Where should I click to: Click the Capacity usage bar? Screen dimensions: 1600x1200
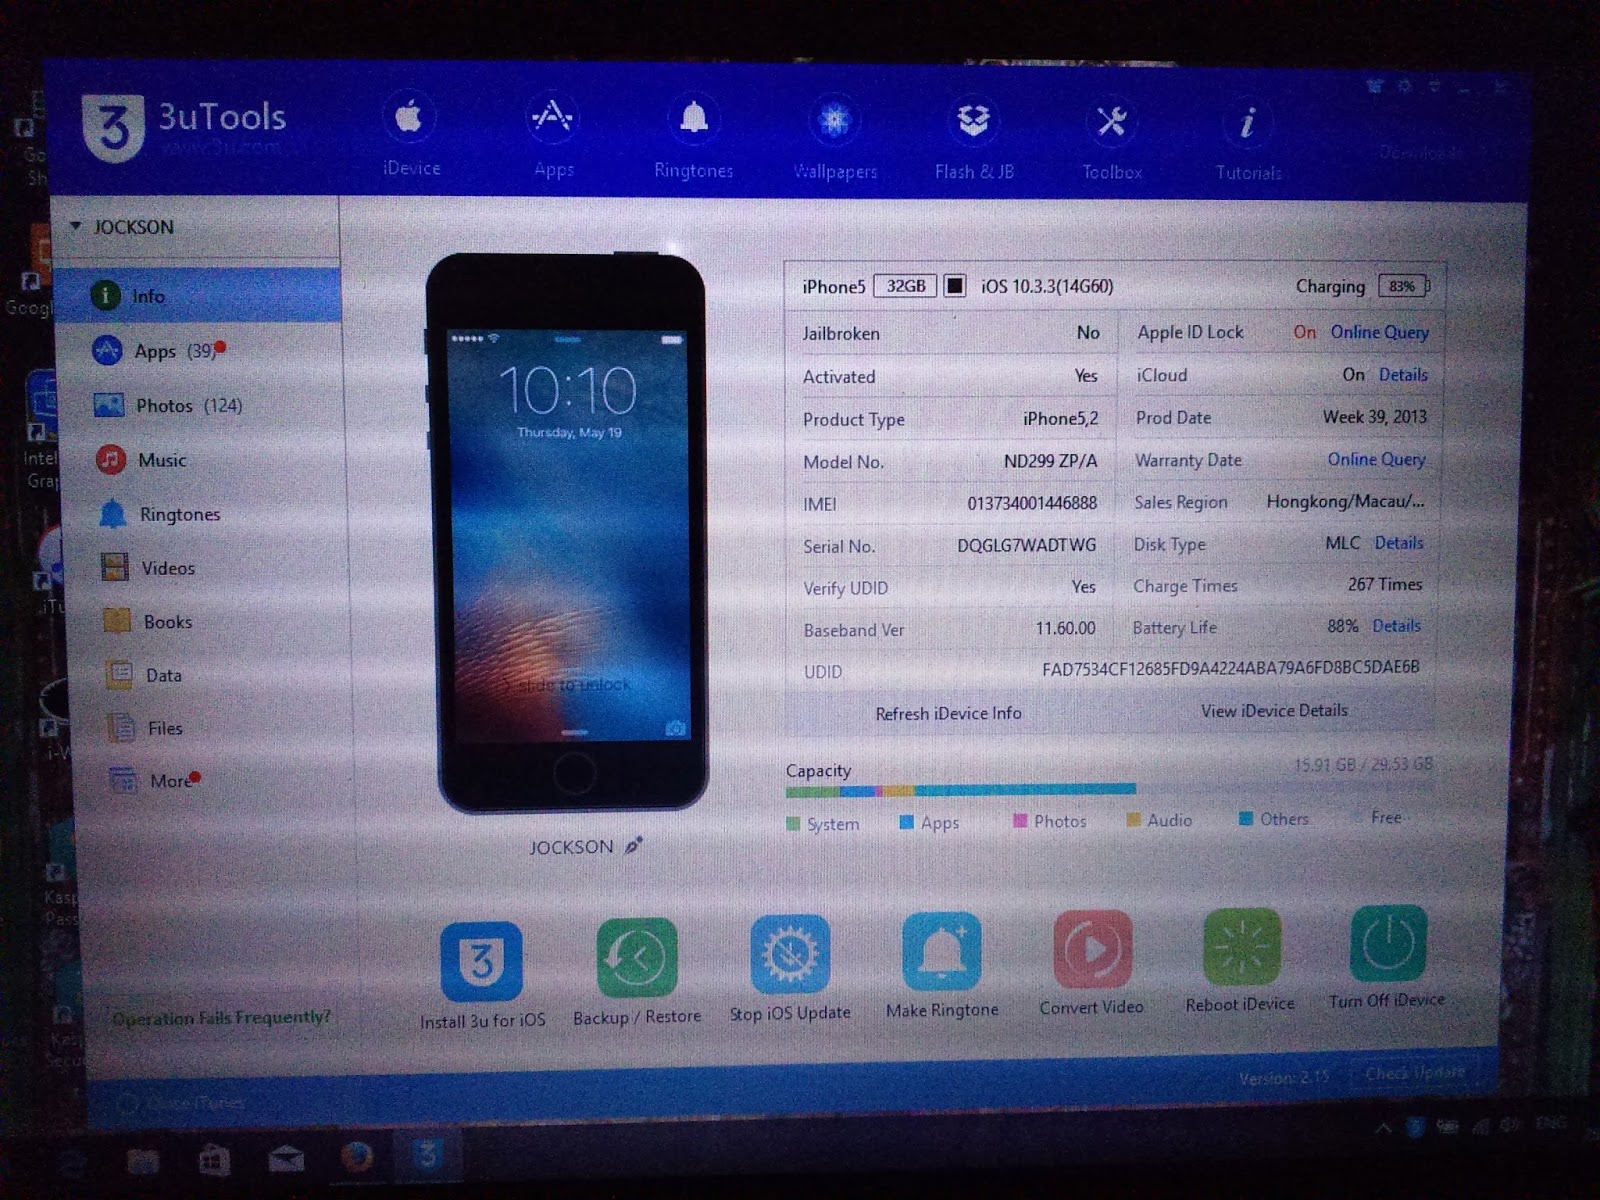click(1110, 789)
